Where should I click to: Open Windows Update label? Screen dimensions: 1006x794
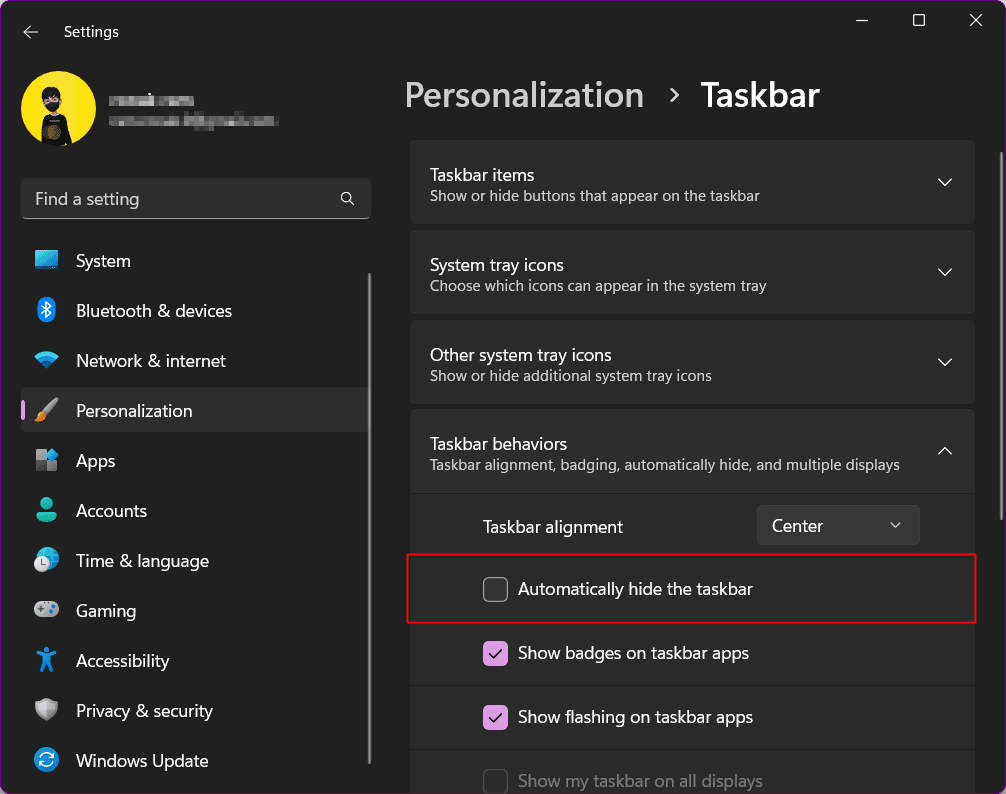coord(142,761)
